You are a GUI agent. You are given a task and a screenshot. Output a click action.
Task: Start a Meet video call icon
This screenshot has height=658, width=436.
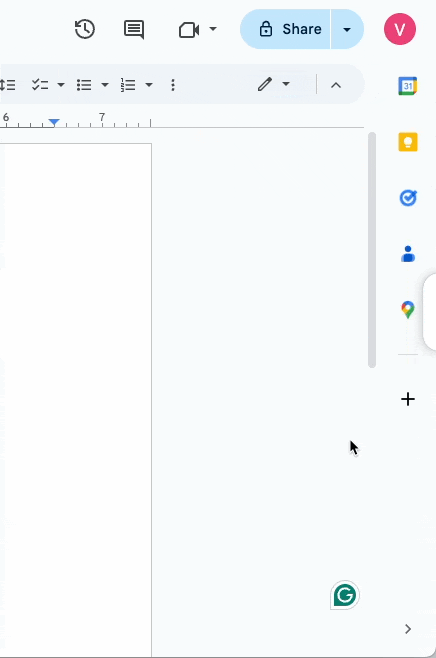tap(189, 30)
